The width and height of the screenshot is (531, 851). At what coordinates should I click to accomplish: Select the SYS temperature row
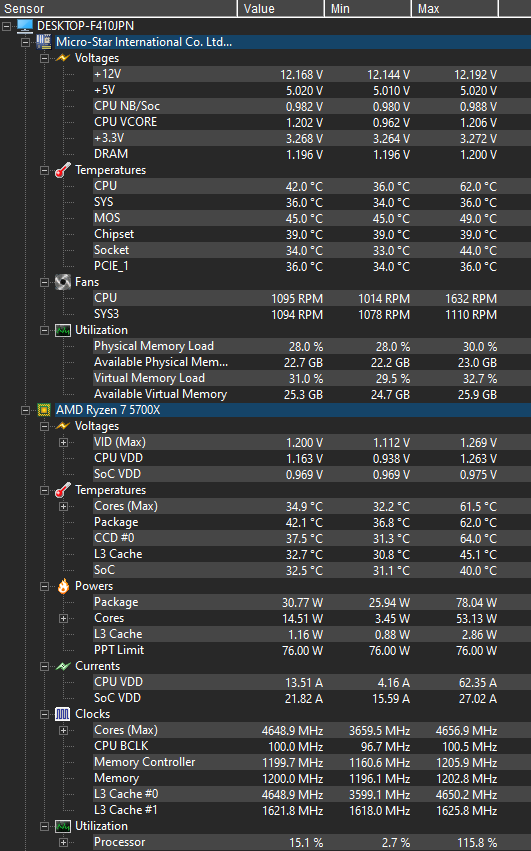point(312,202)
